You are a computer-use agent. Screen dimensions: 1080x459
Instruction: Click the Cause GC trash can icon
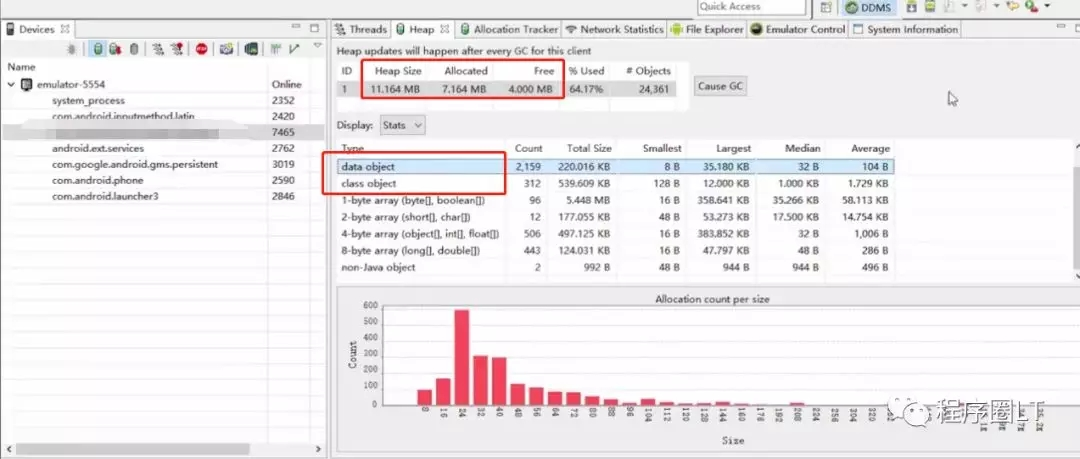[134, 49]
